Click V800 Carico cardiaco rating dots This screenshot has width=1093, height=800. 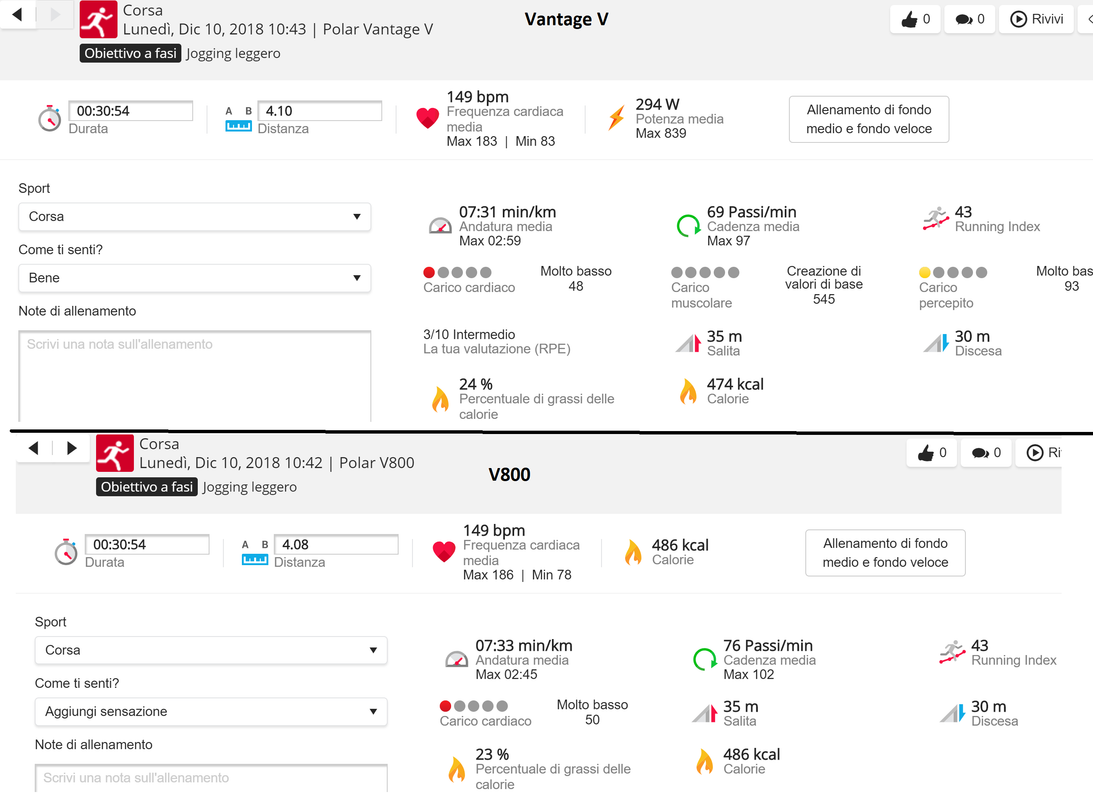pos(474,706)
